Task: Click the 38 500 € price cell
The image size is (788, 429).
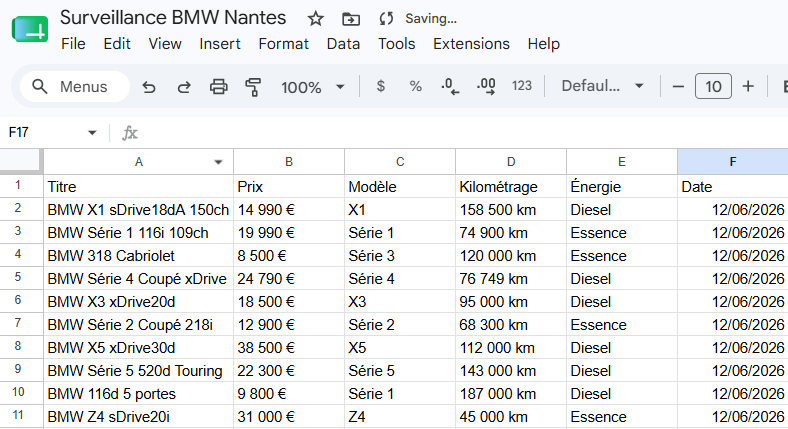Action: tap(289, 348)
